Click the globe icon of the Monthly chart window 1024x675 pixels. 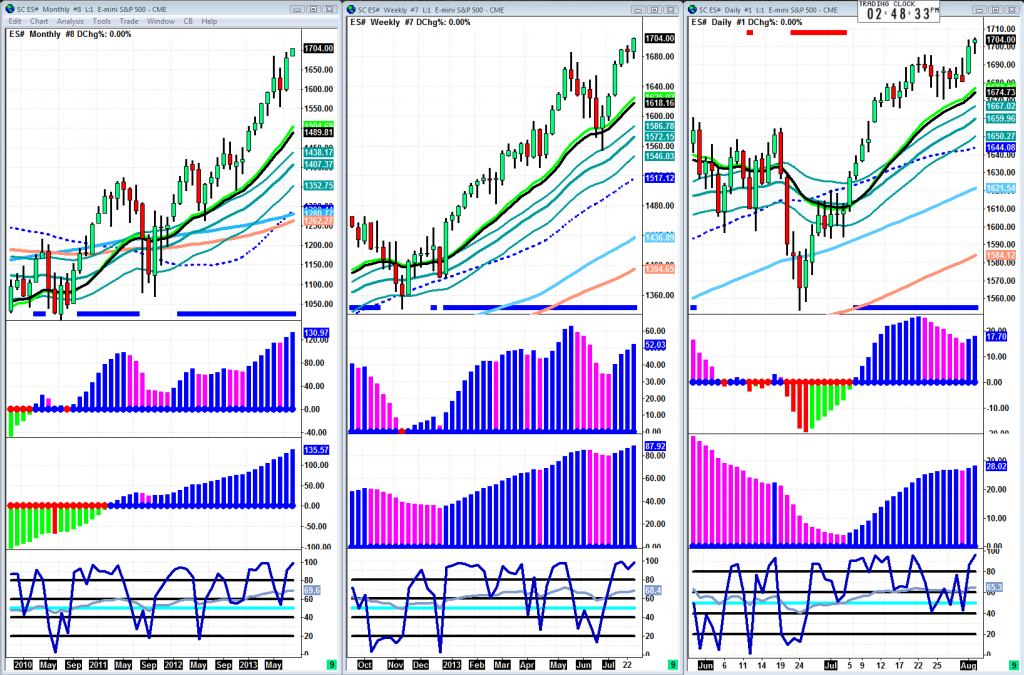pos(10,8)
